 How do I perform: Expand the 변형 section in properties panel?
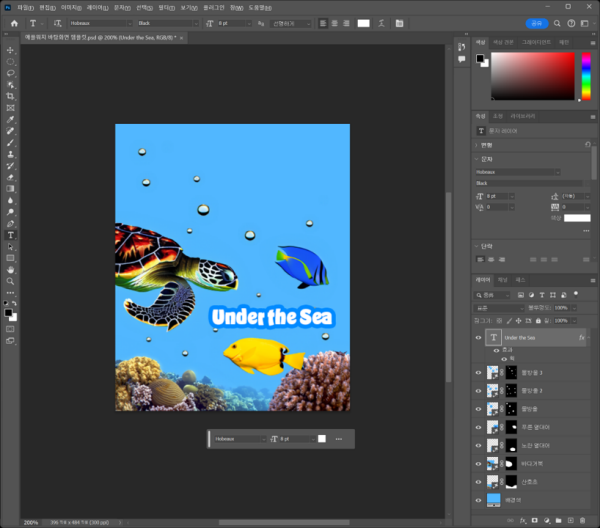click(487, 145)
